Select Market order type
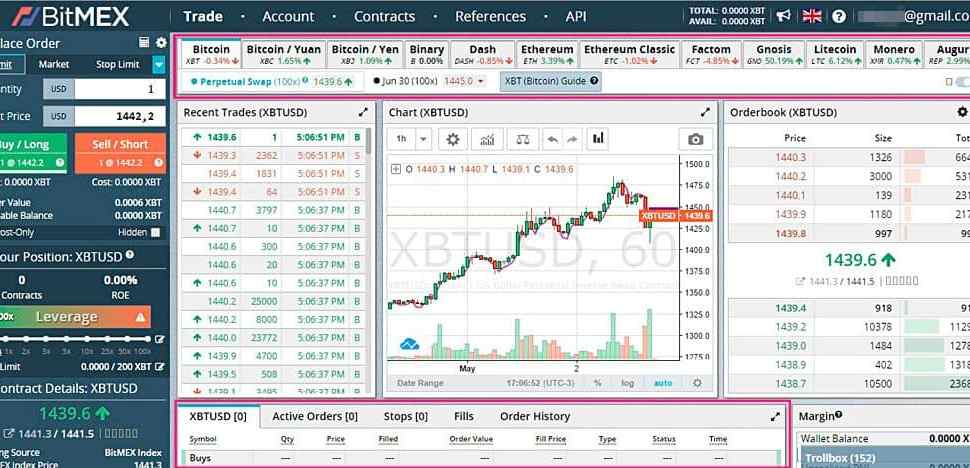Viewport: 970px width, 468px height. [x=54, y=64]
